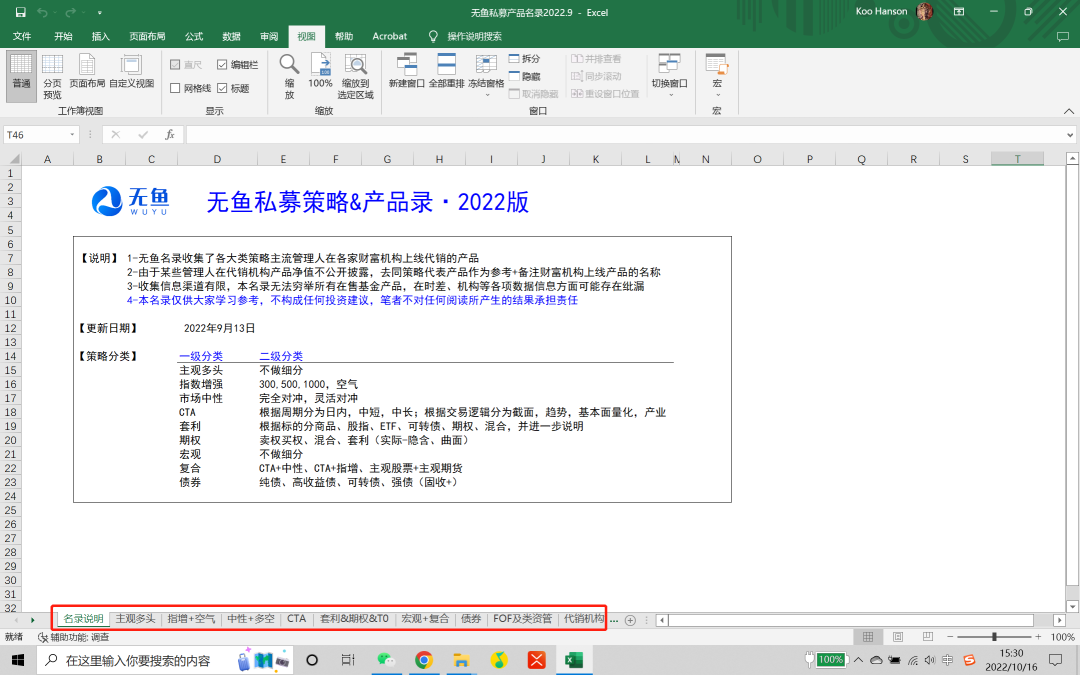
Task: Select row header 12
Action: click(10, 328)
